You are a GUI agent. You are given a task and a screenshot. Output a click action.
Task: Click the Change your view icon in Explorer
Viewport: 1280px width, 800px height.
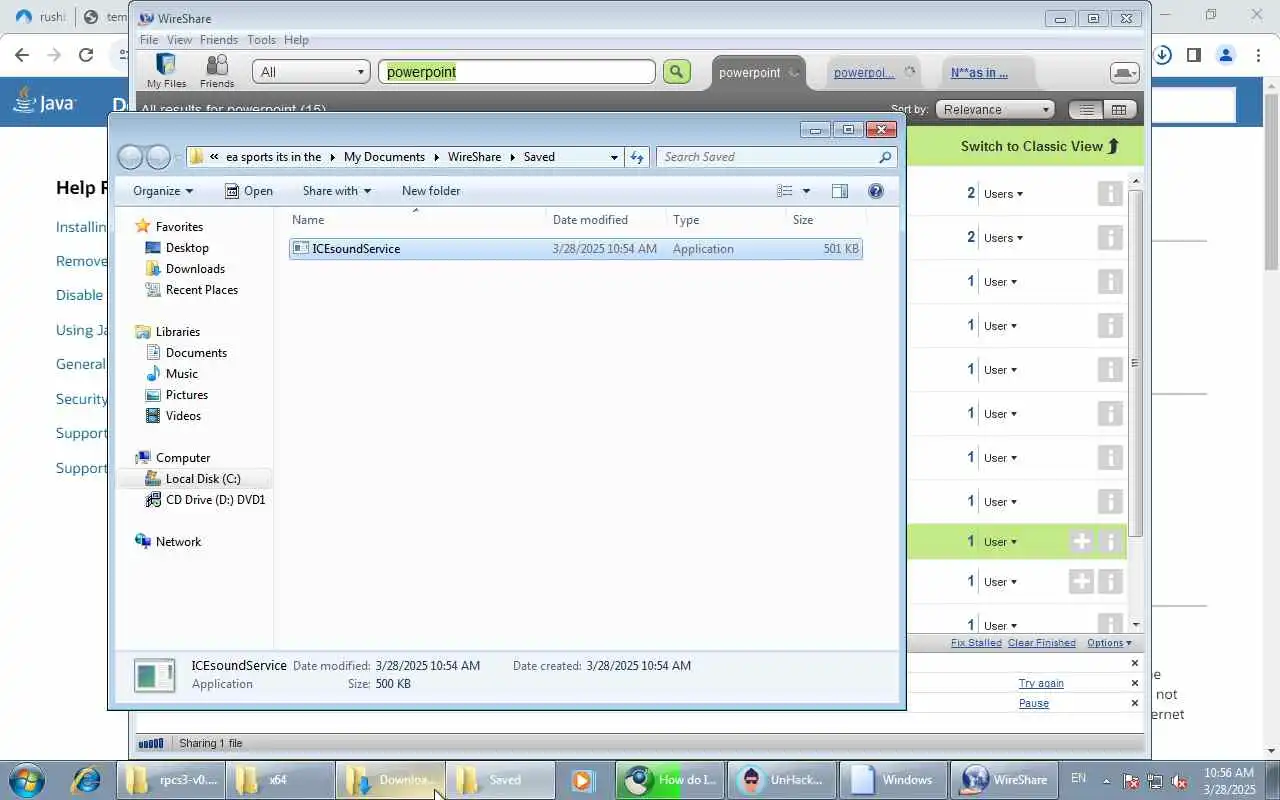tap(785, 191)
